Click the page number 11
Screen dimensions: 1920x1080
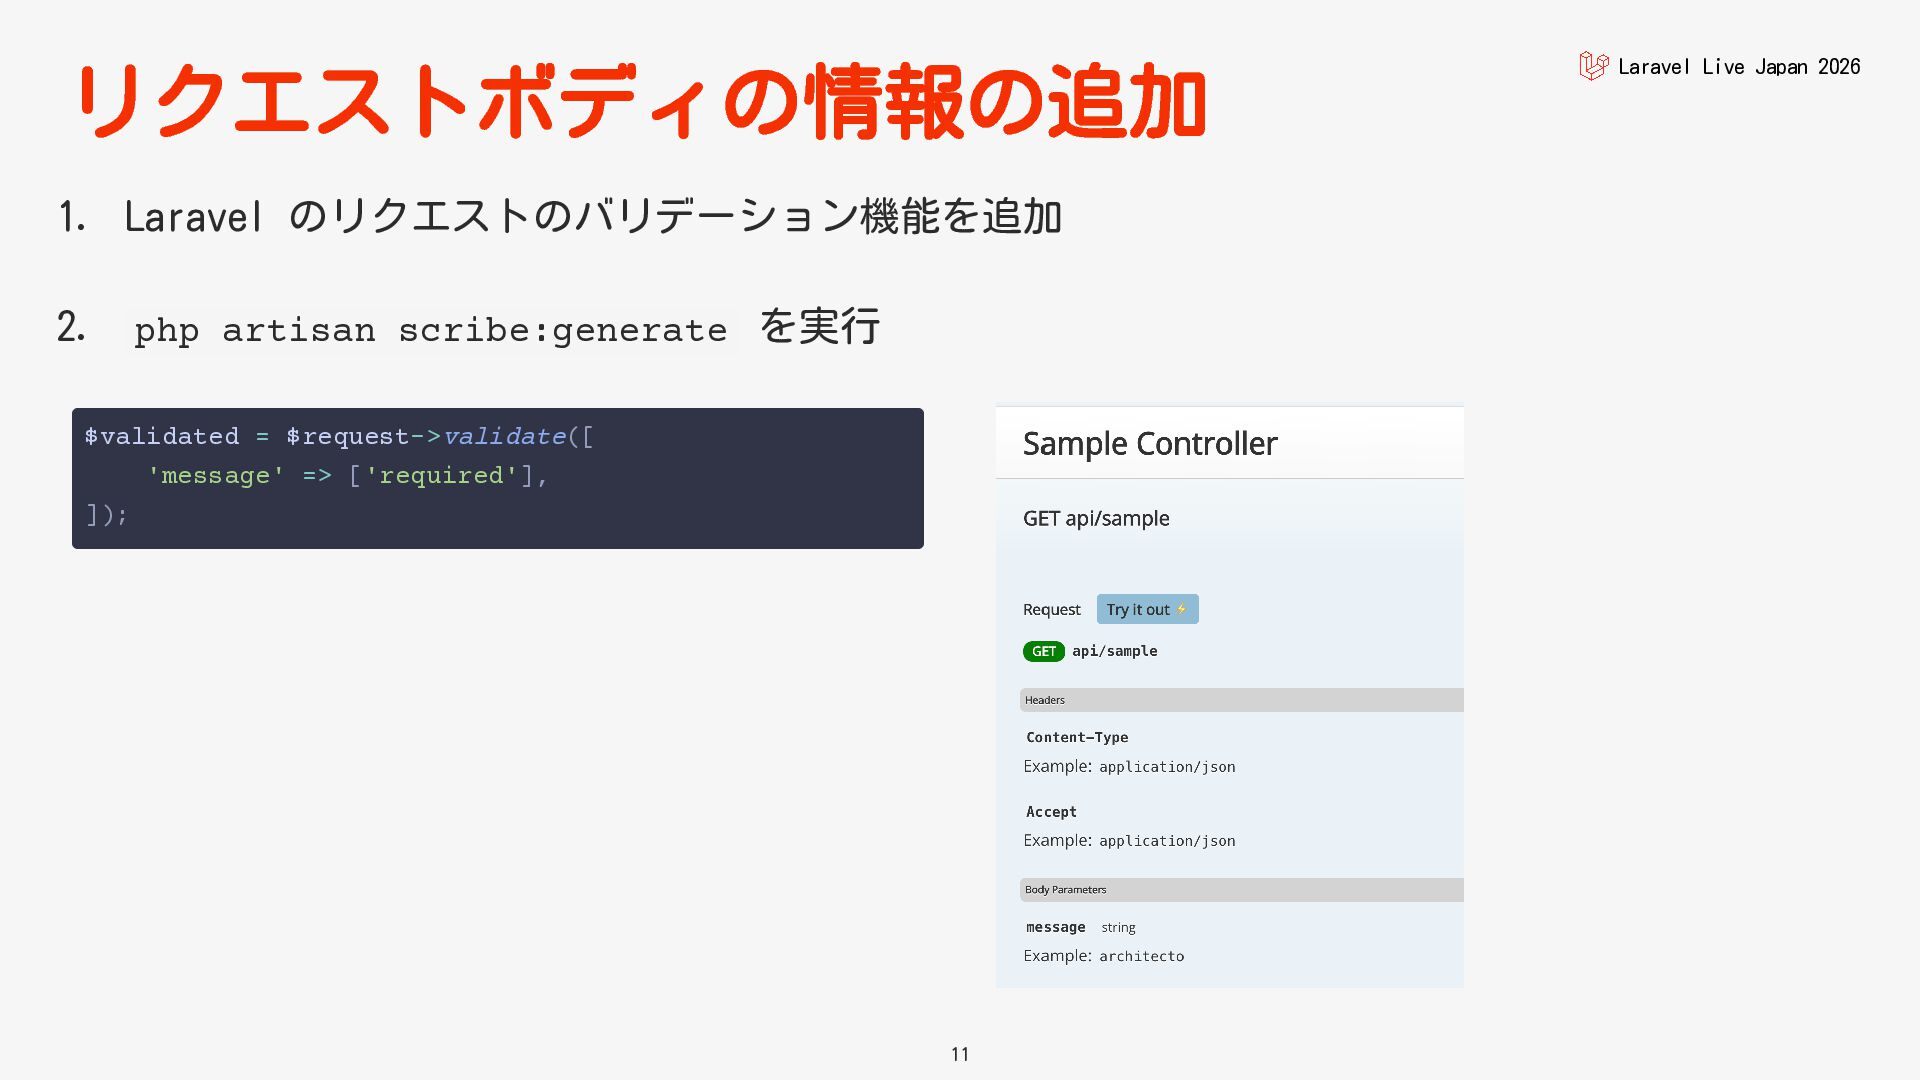[x=960, y=1054]
